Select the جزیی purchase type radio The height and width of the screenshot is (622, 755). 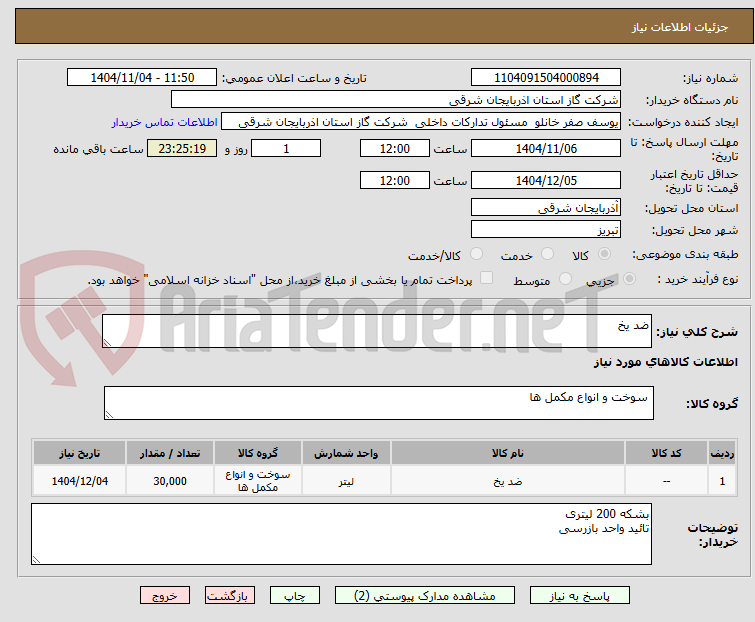coord(629,278)
